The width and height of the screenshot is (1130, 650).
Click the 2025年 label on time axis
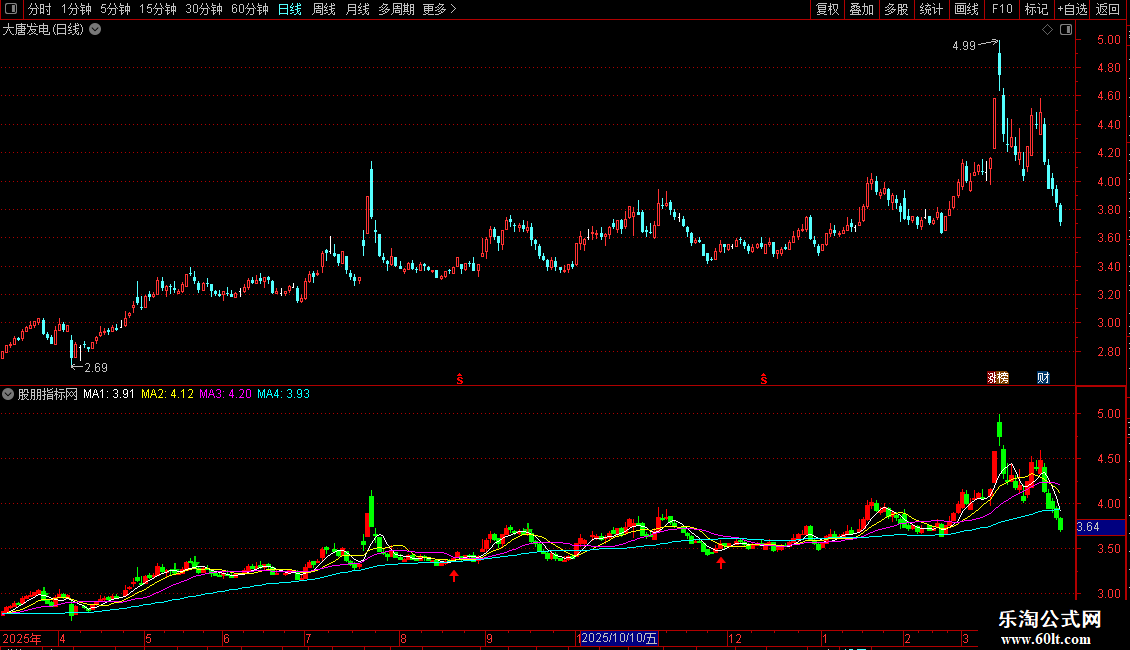coord(22,638)
